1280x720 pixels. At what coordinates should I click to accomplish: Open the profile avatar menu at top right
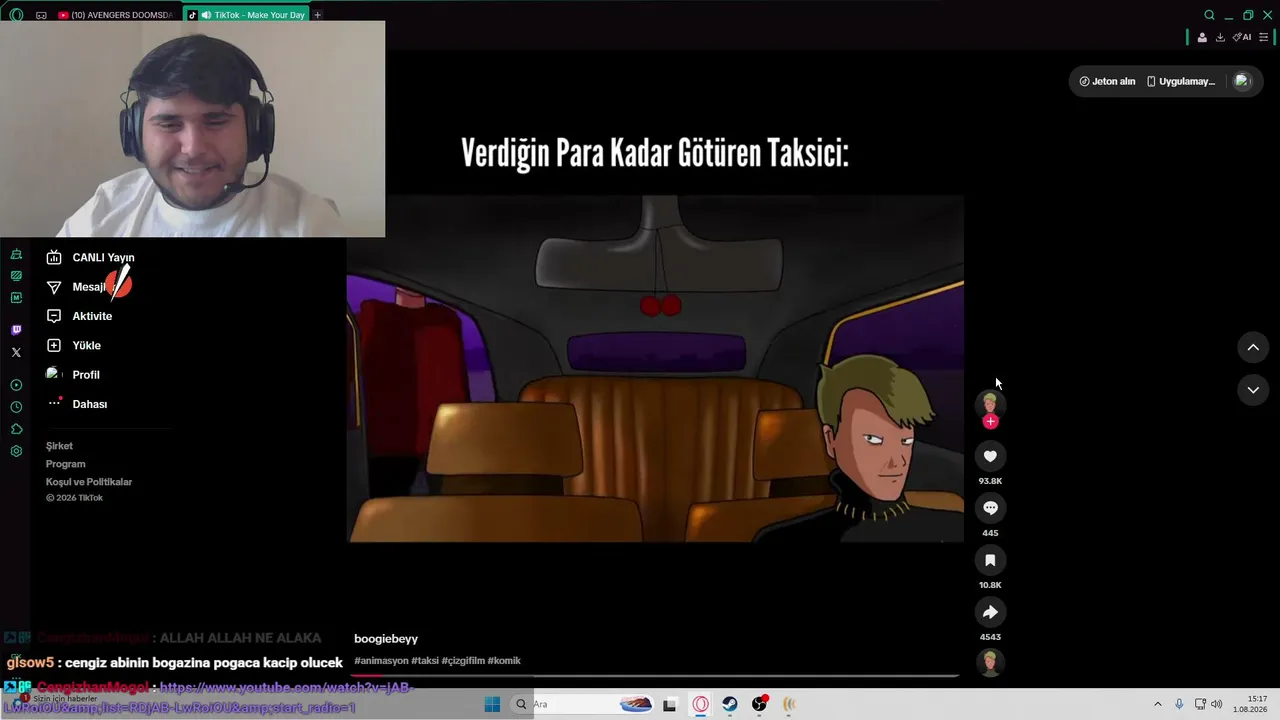(1242, 81)
